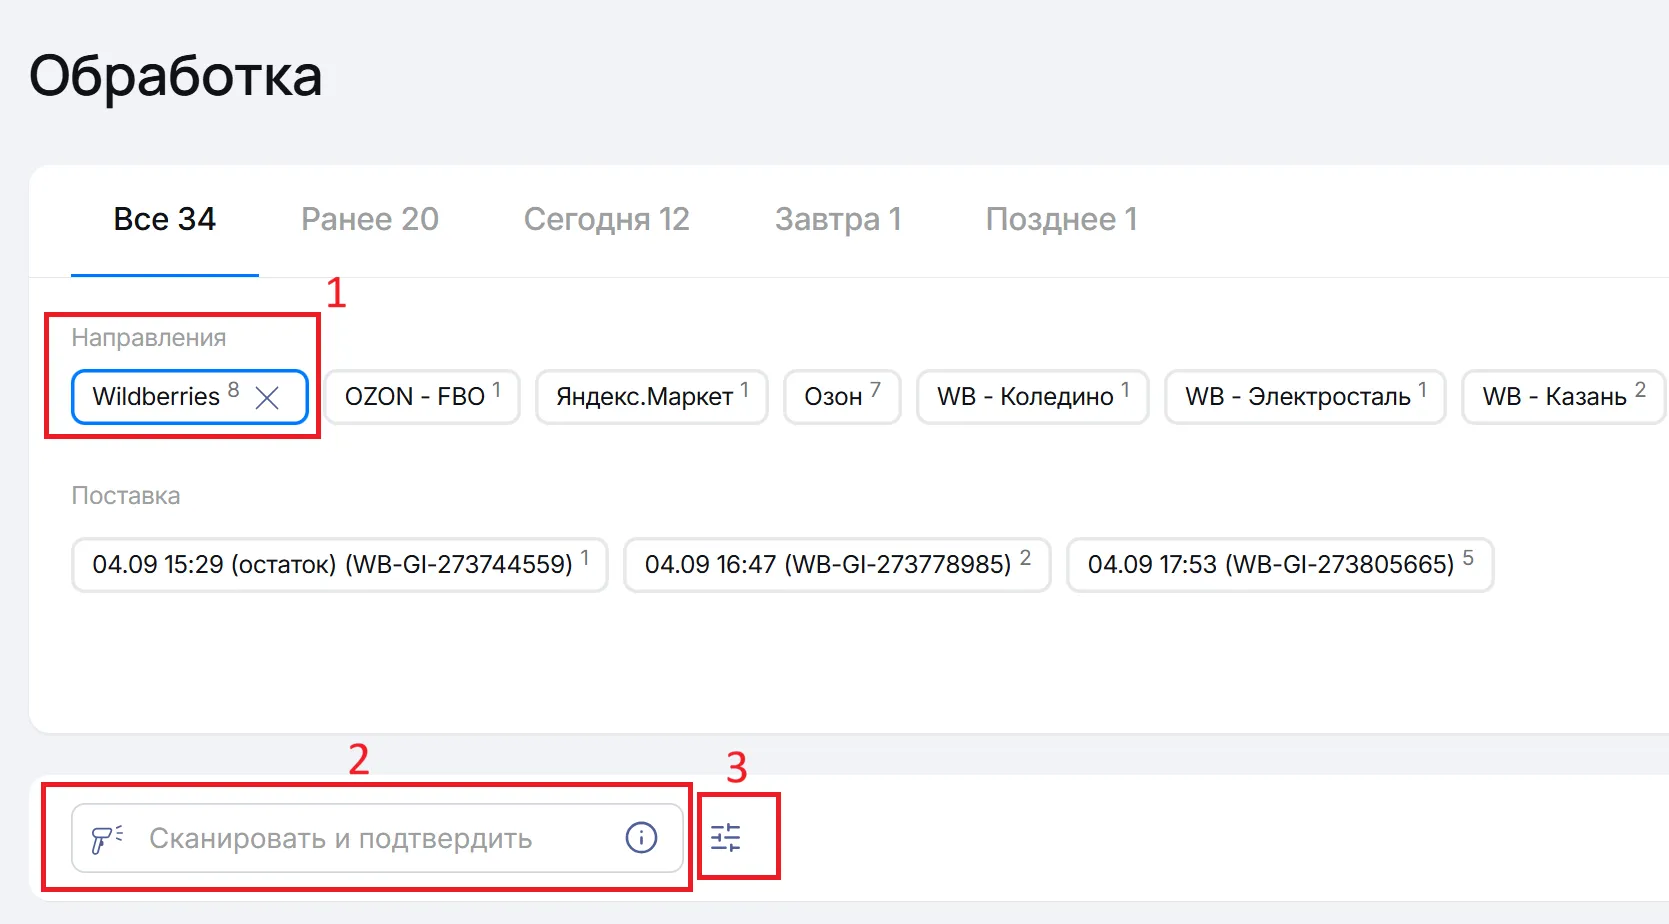The width and height of the screenshot is (1669, 924).
Task: Filter by WB - Электросталь direction
Action: pyautogui.click(x=1305, y=397)
